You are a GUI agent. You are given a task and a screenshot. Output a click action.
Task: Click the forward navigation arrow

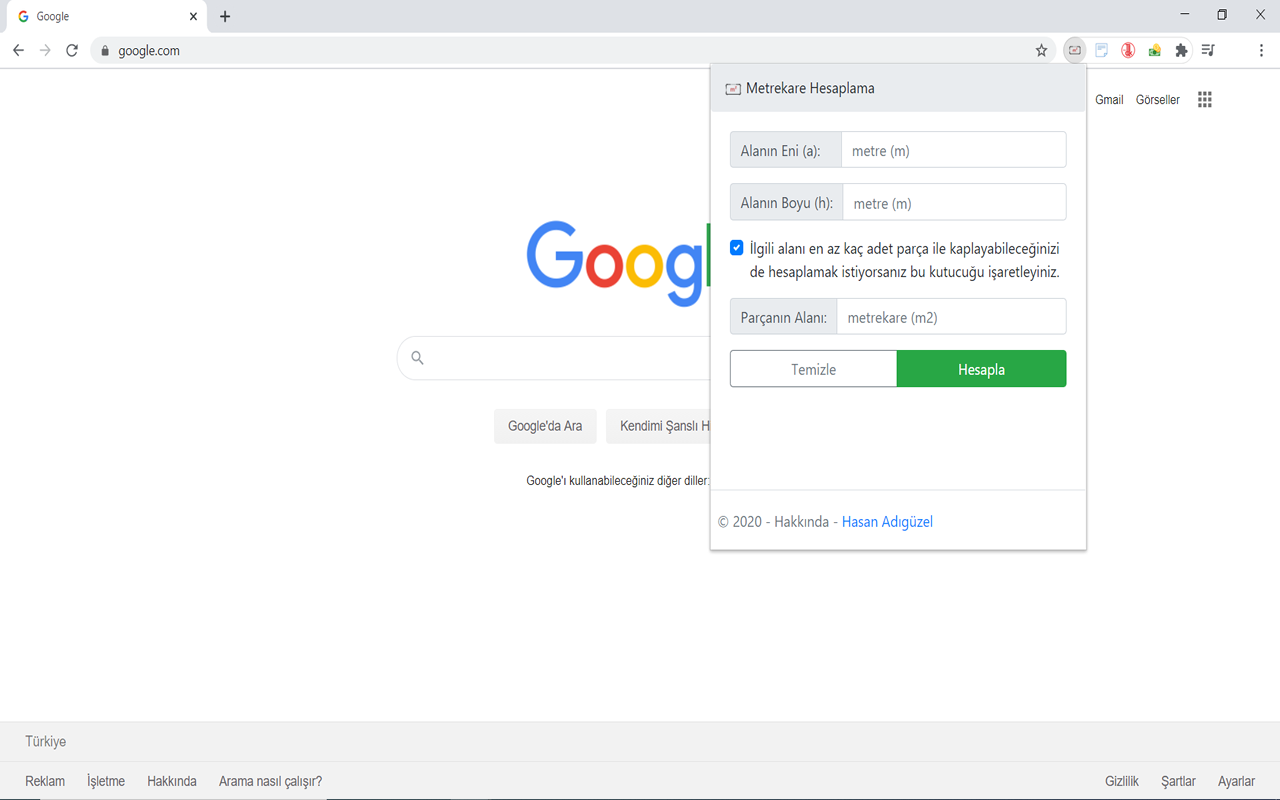click(45, 50)
